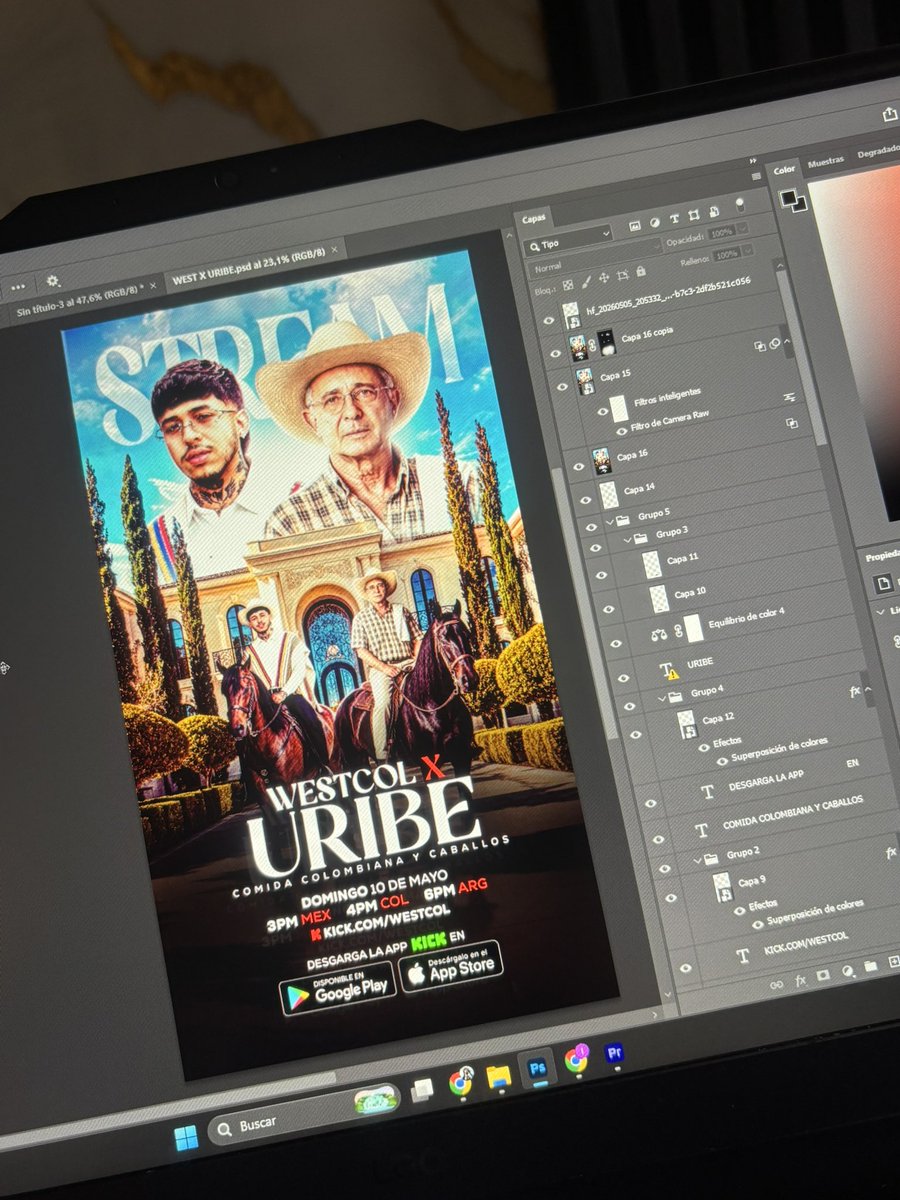Lock artboard nesting icon

click(622, 275)
